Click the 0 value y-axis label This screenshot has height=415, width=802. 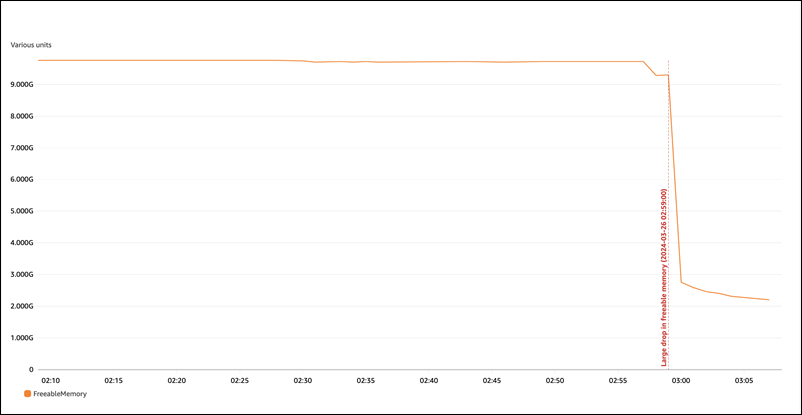[x=31, y=370]
